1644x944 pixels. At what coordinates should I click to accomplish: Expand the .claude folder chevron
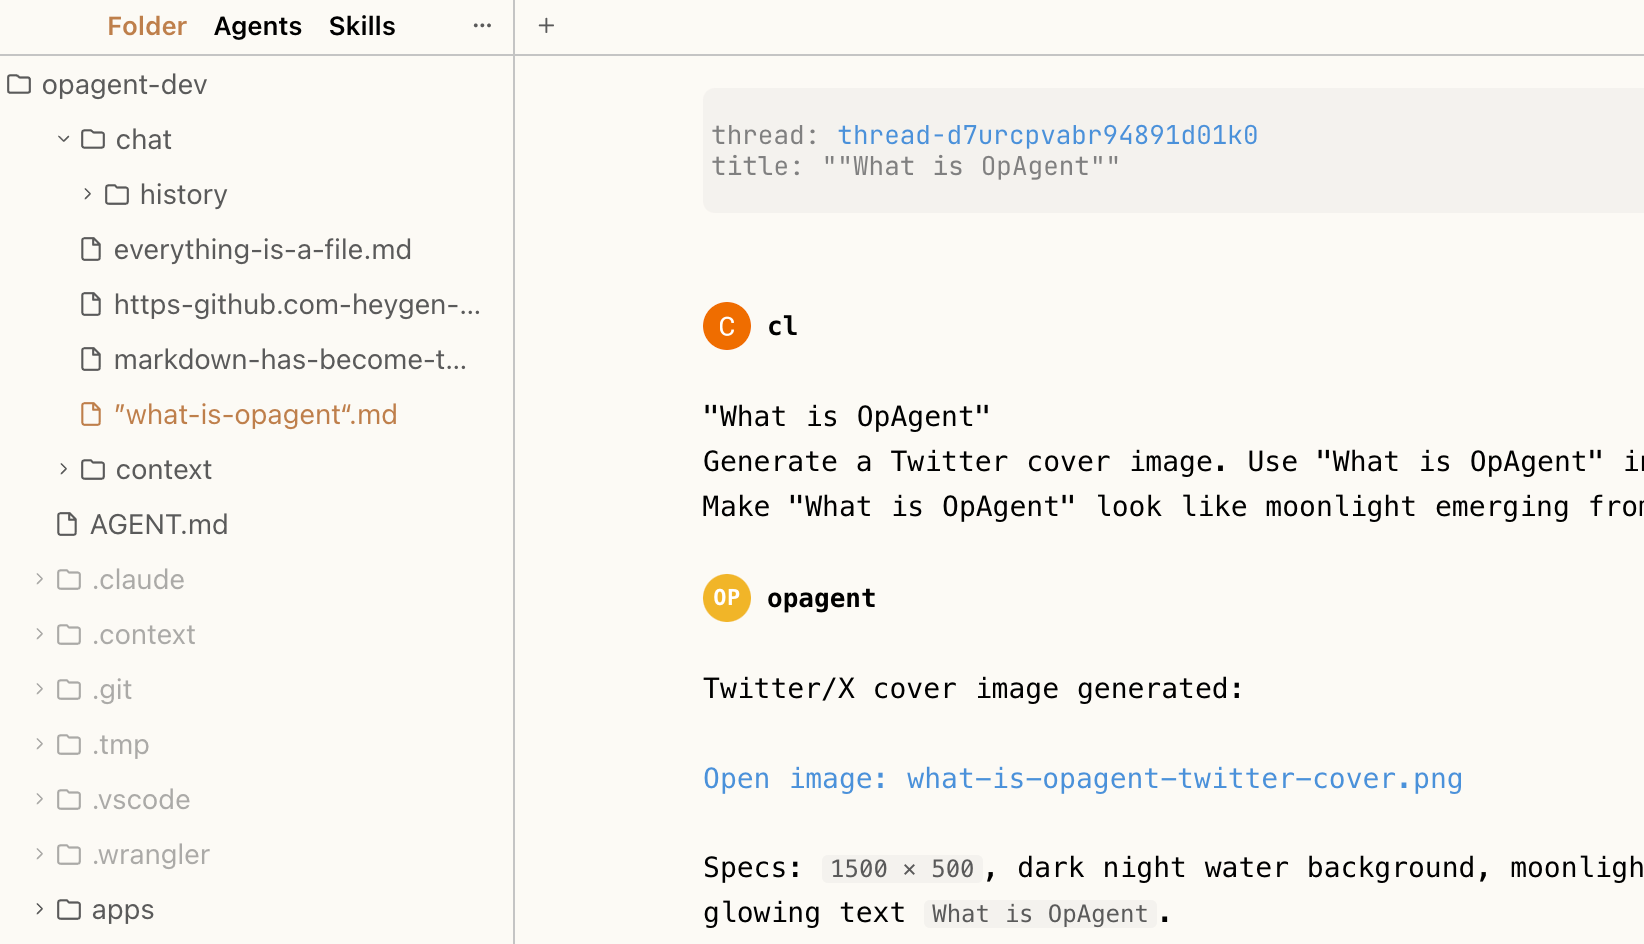(x=39, y=579)
